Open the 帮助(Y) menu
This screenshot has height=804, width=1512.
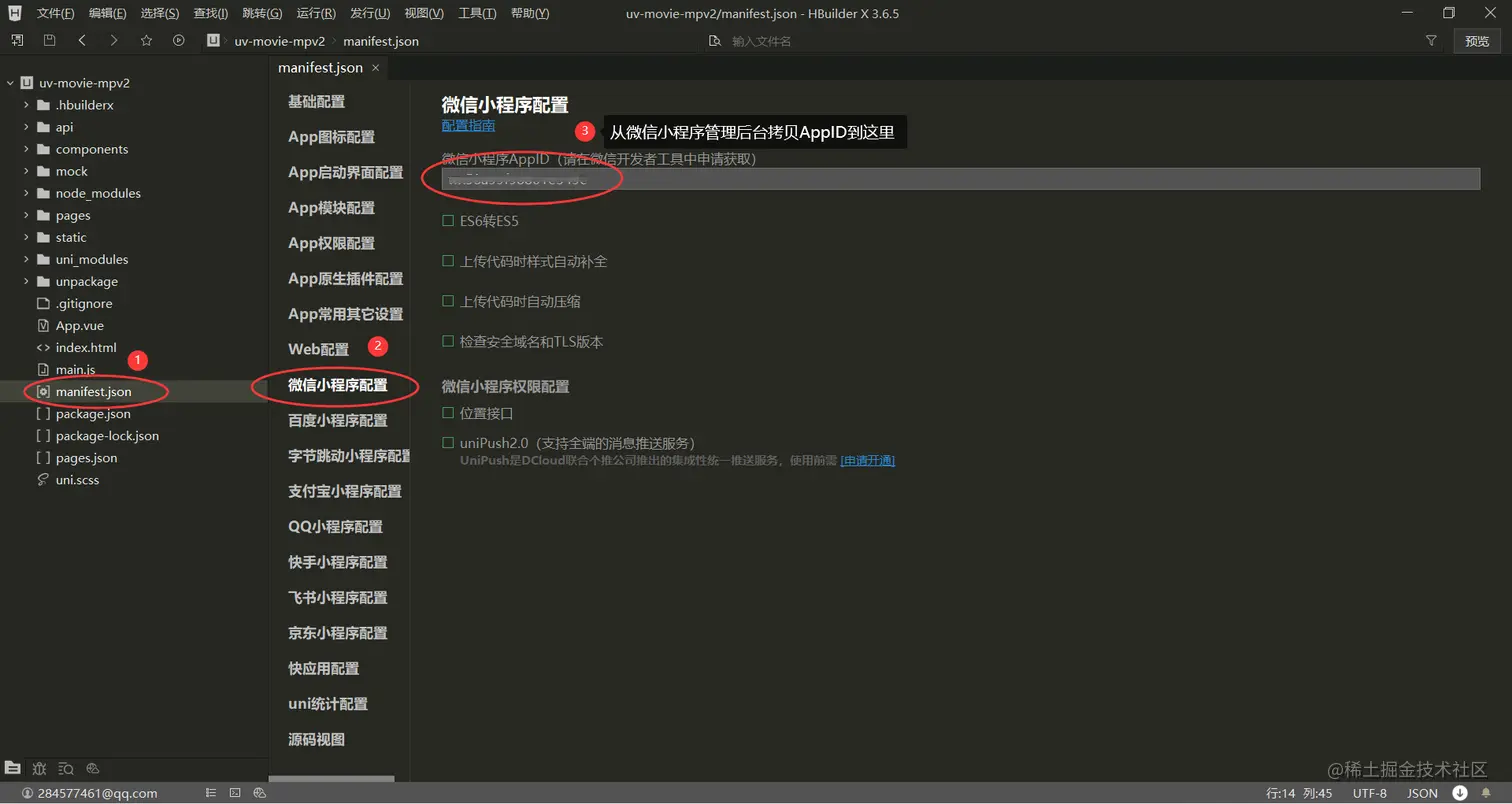pos(530,13)
